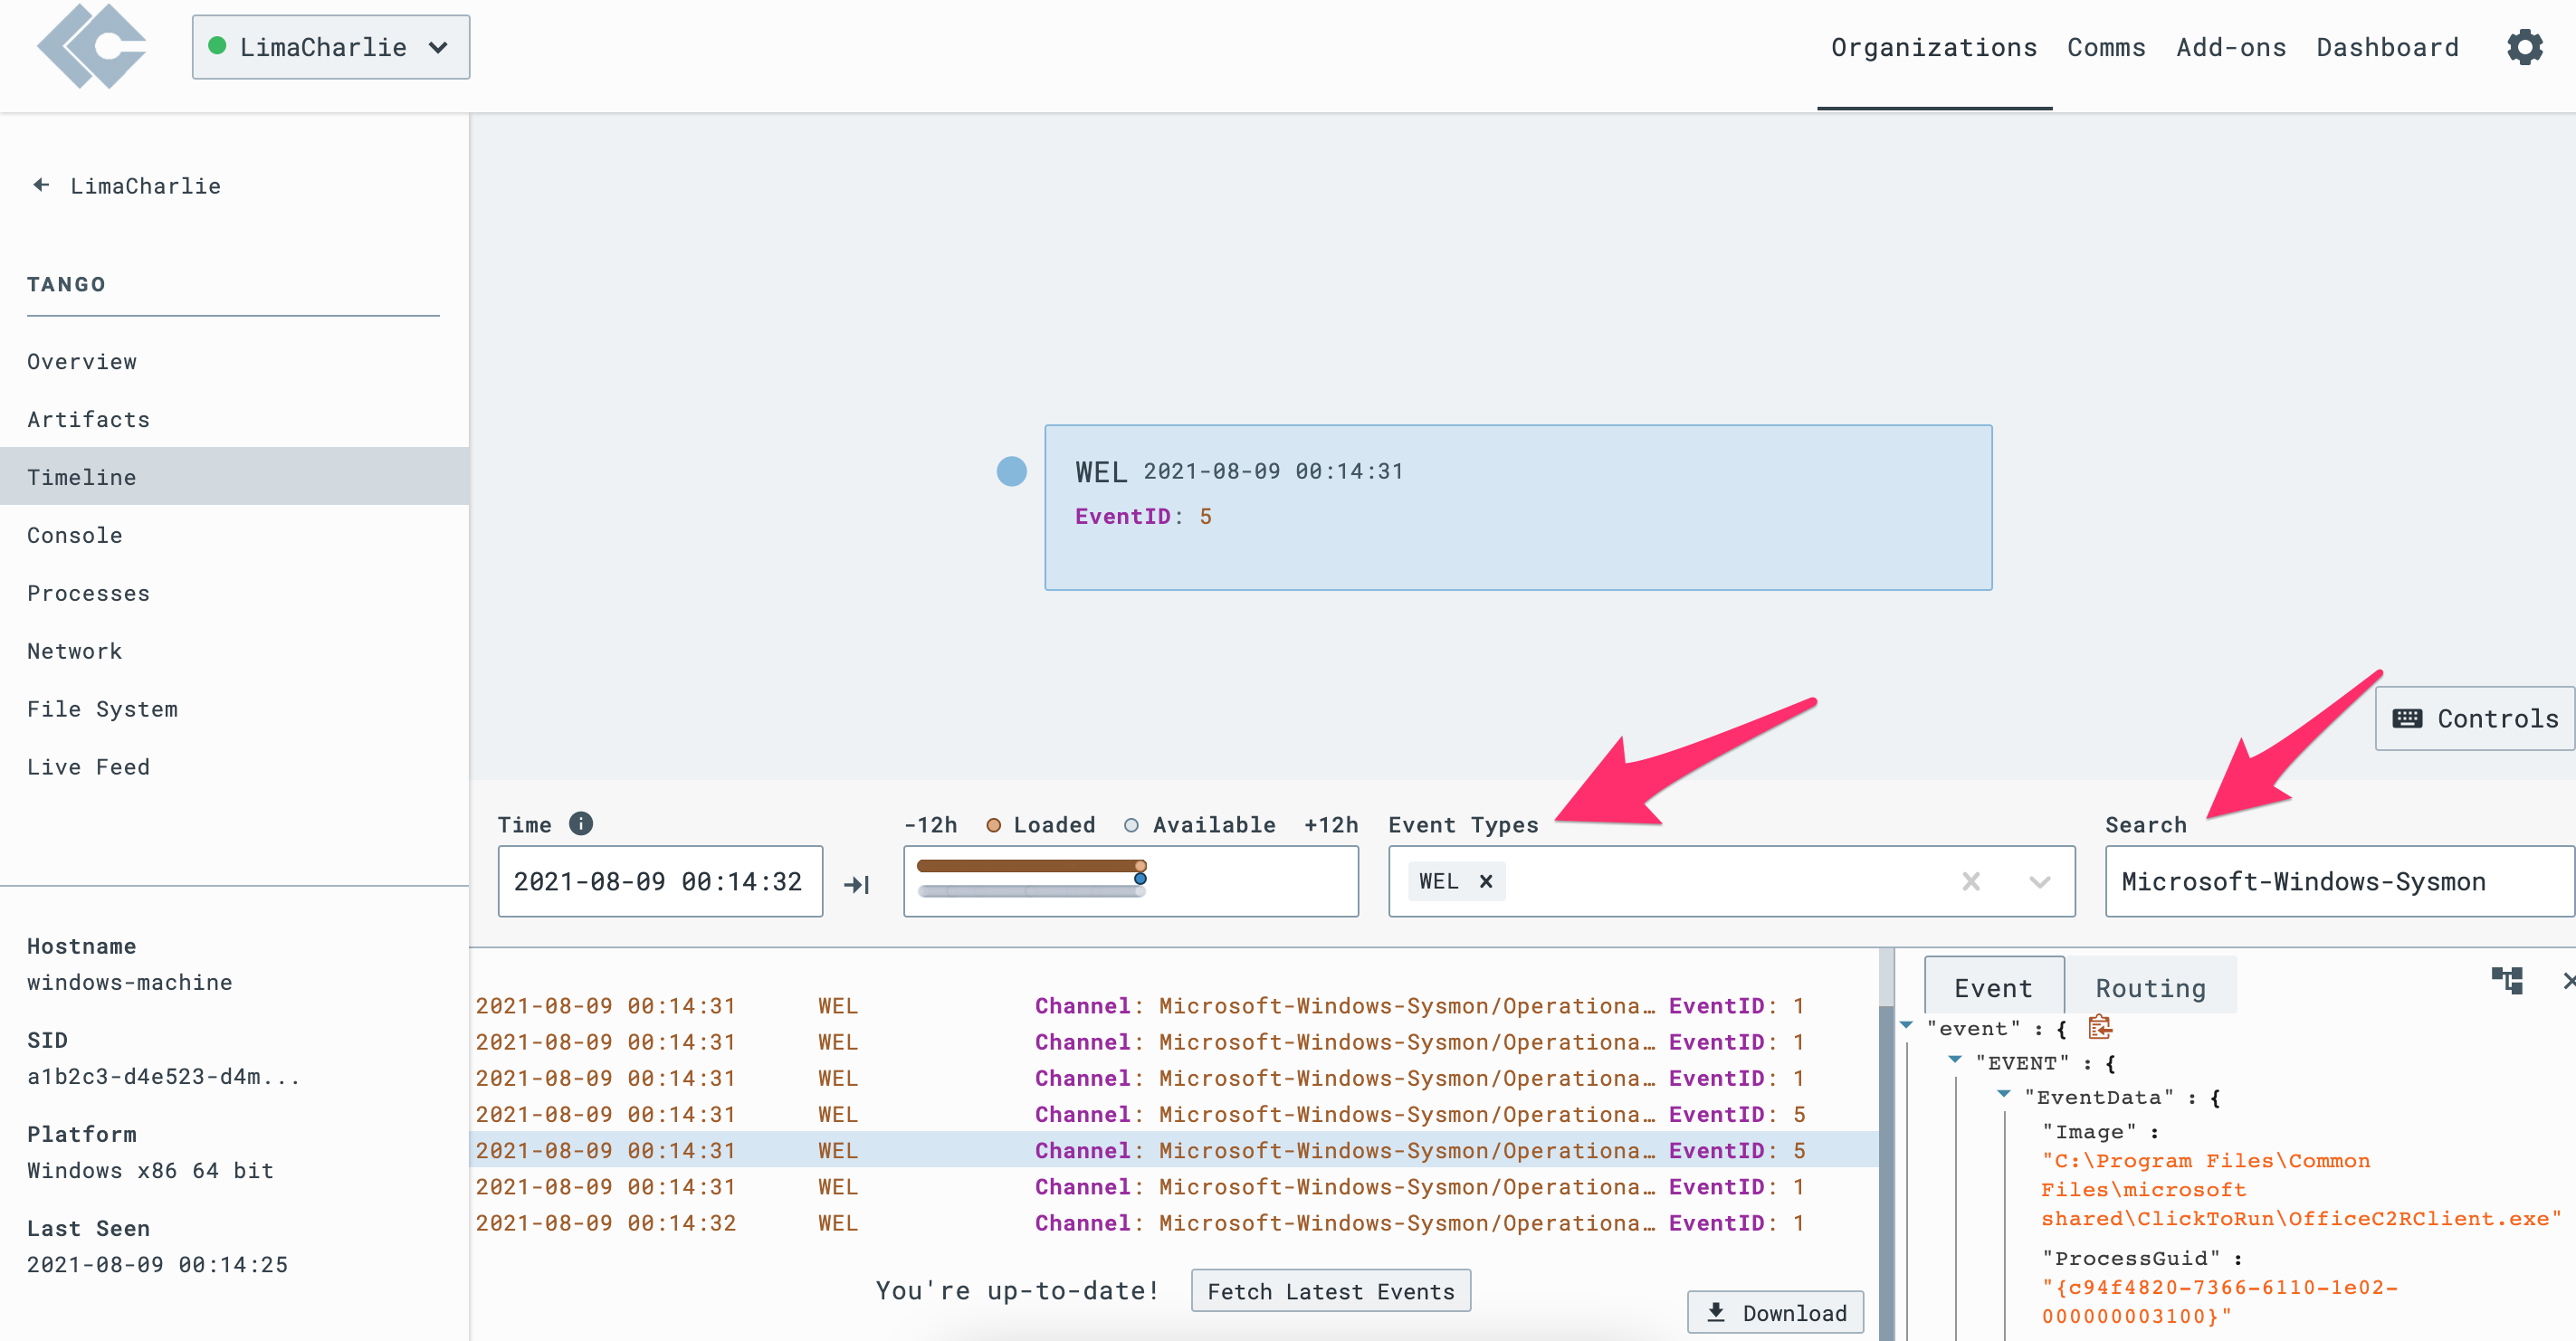Viewport: 2576px width, 1341px height.
Task: Open the settings gear icon
Action: pyautogui.click(x=2524, y=47)
